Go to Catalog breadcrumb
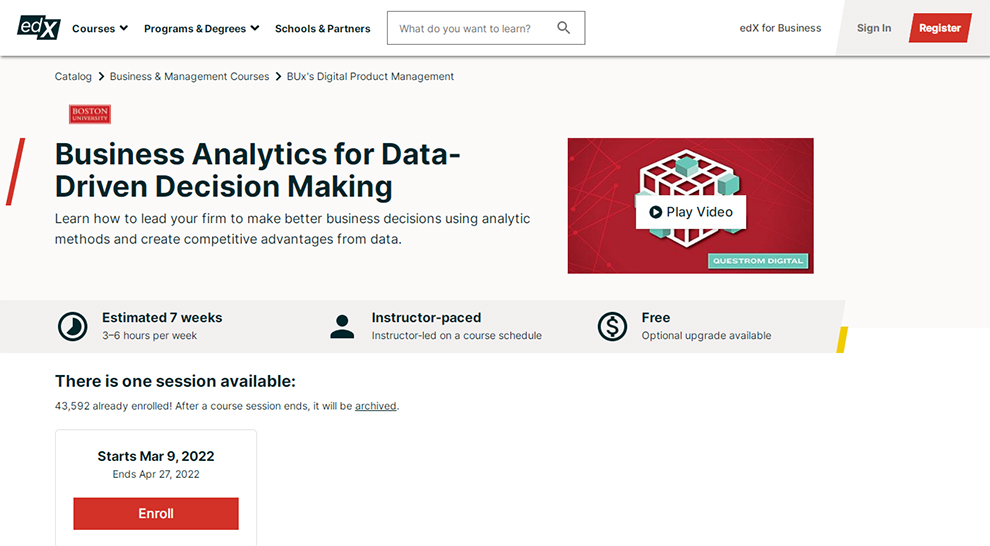 click(73, 76)
